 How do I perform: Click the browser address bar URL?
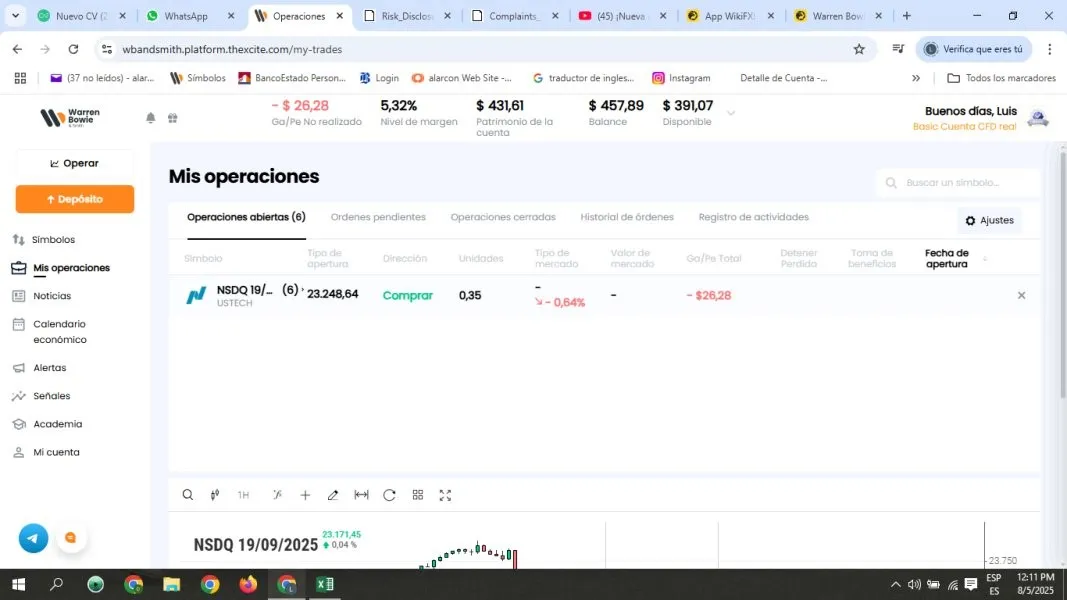click(x=232, y=49)
